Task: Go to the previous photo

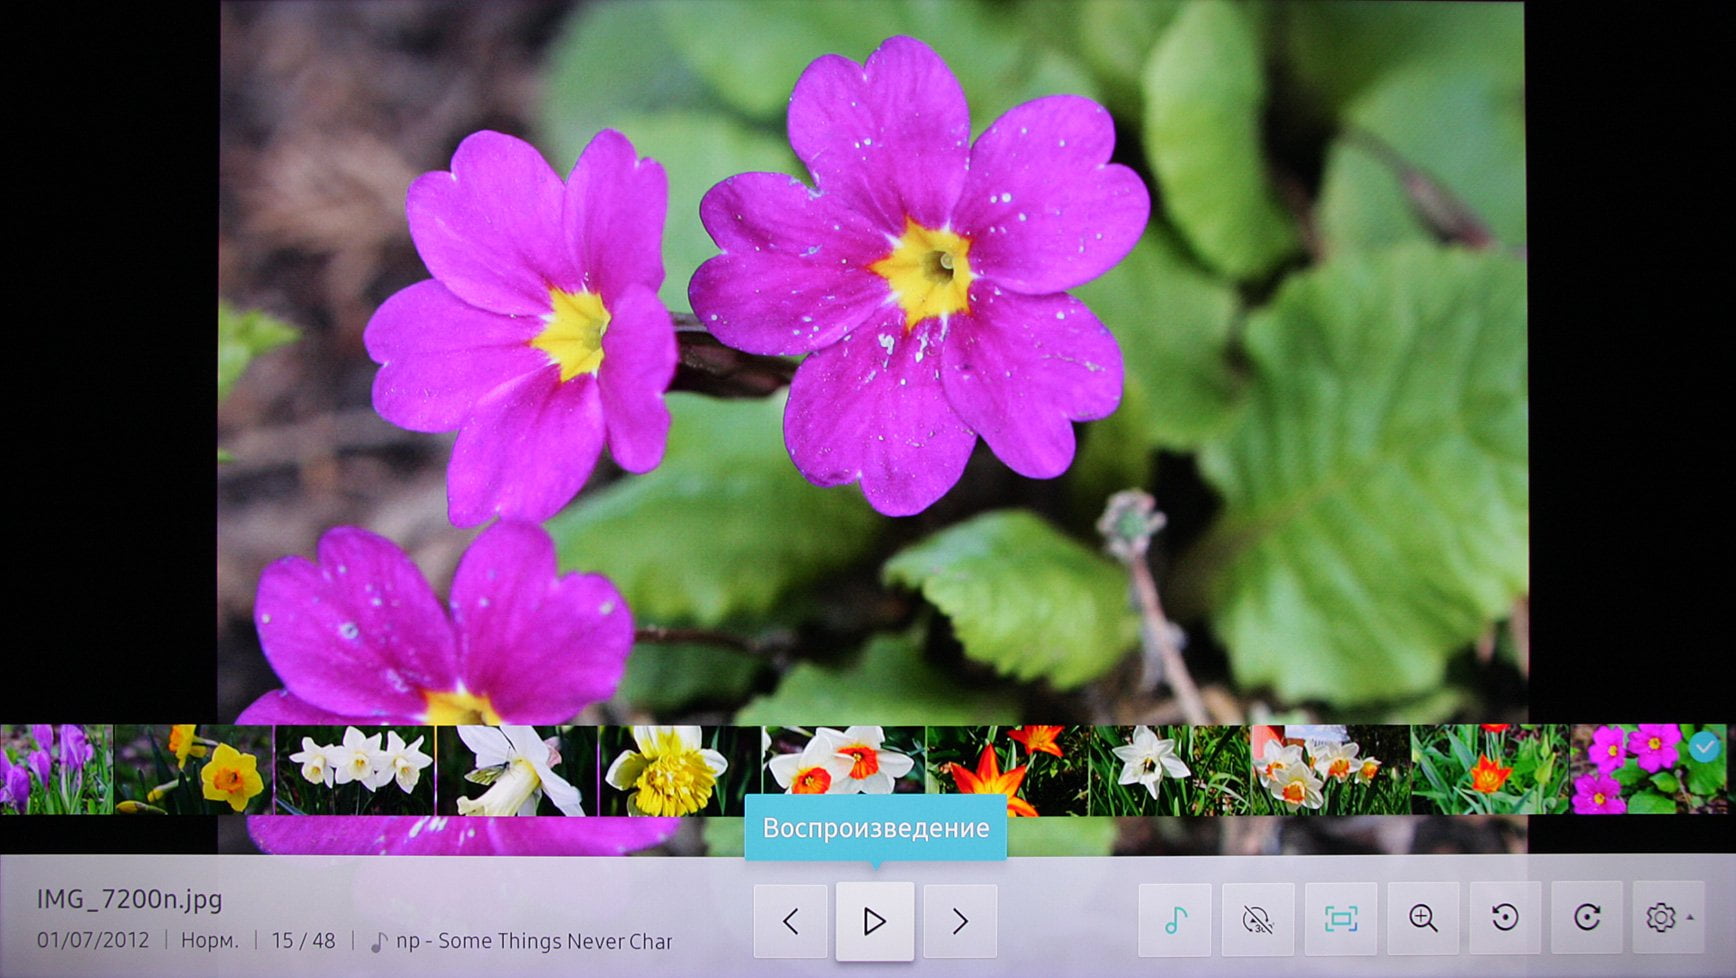Action: (790, 921)
